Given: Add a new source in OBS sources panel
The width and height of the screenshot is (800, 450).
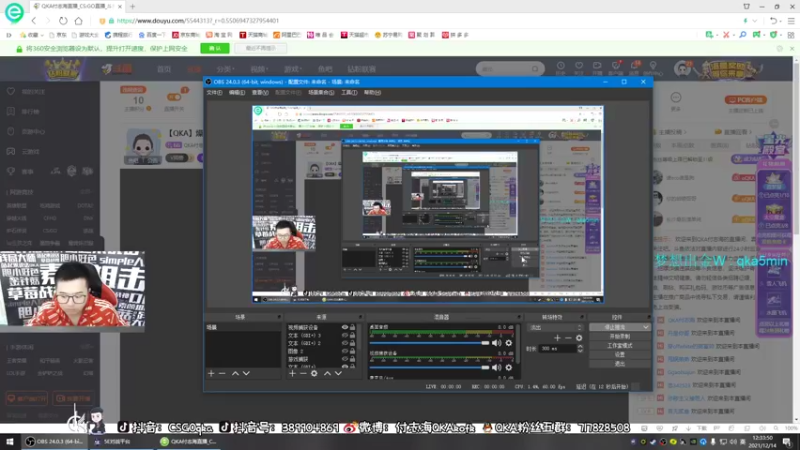Looking at the screenshot, I should 292,373.
